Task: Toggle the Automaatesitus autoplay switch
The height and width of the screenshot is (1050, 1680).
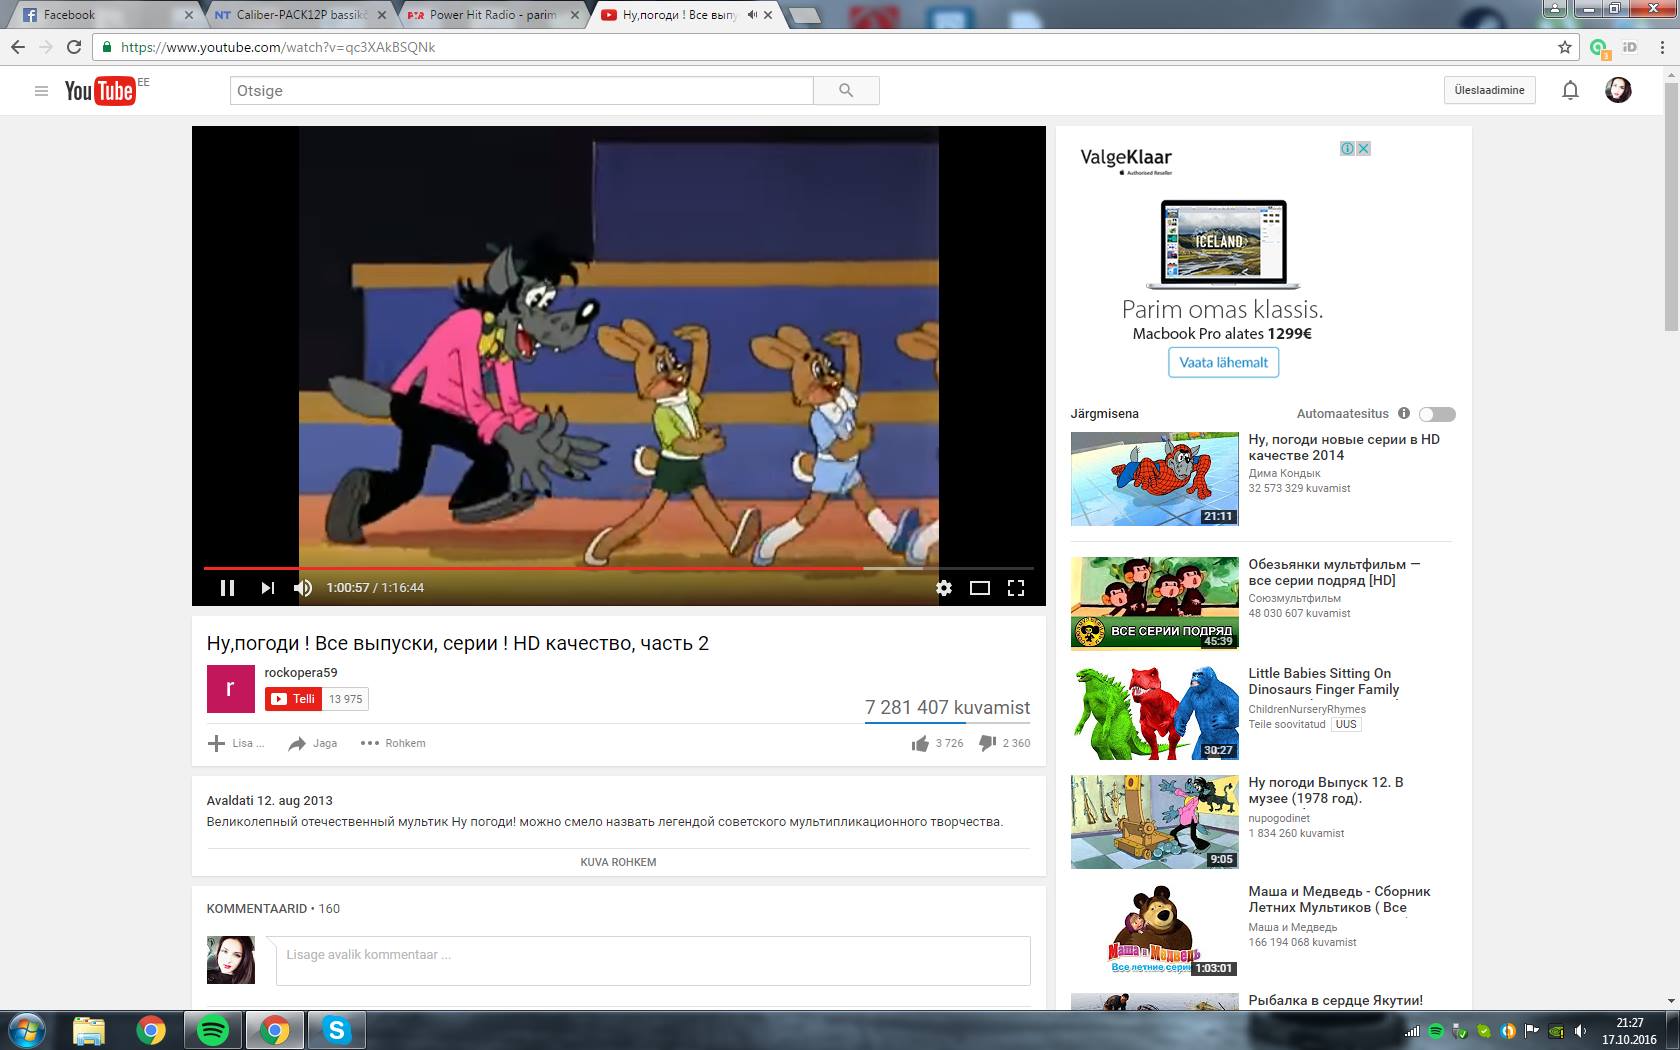Action: (1437, 414)
